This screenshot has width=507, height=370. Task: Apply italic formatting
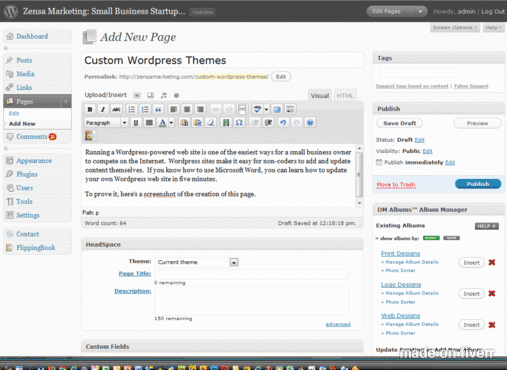(x=103, y=109)
